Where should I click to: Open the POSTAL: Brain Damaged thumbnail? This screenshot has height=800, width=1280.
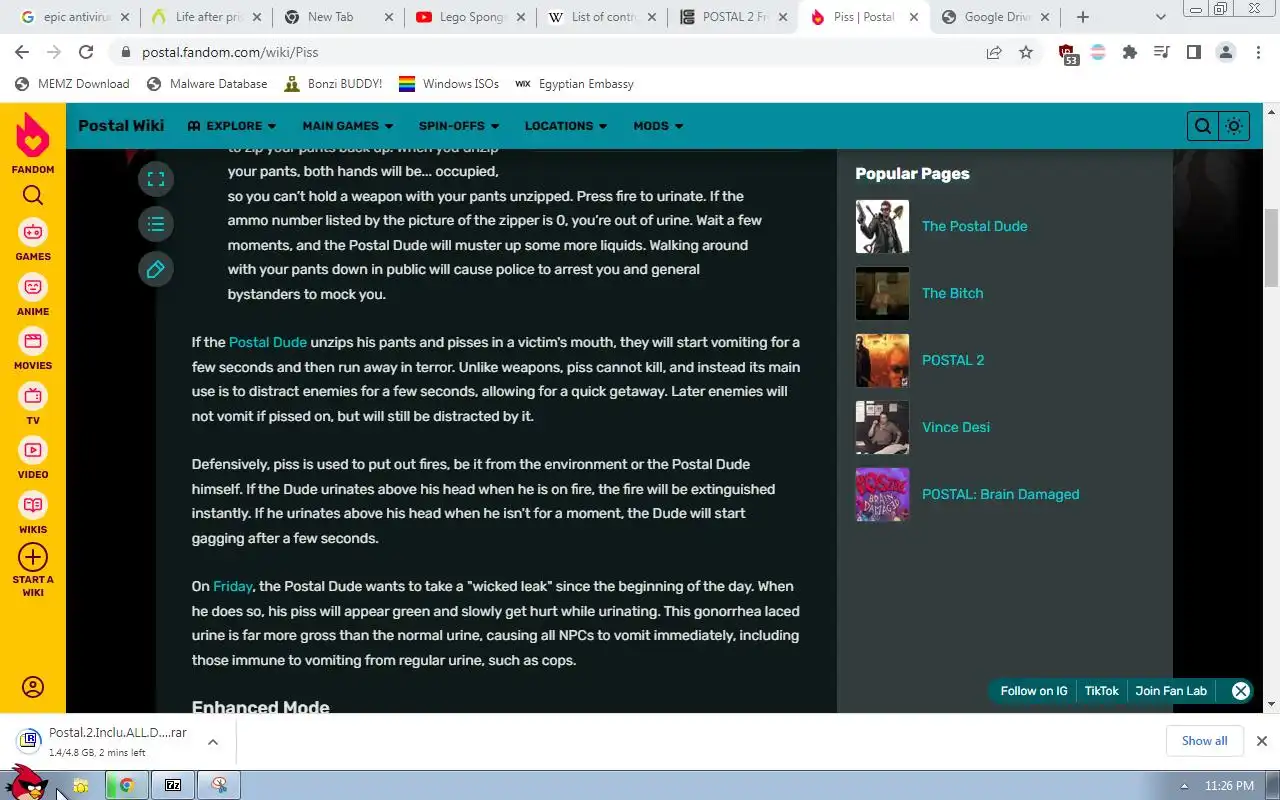[882, 495]
